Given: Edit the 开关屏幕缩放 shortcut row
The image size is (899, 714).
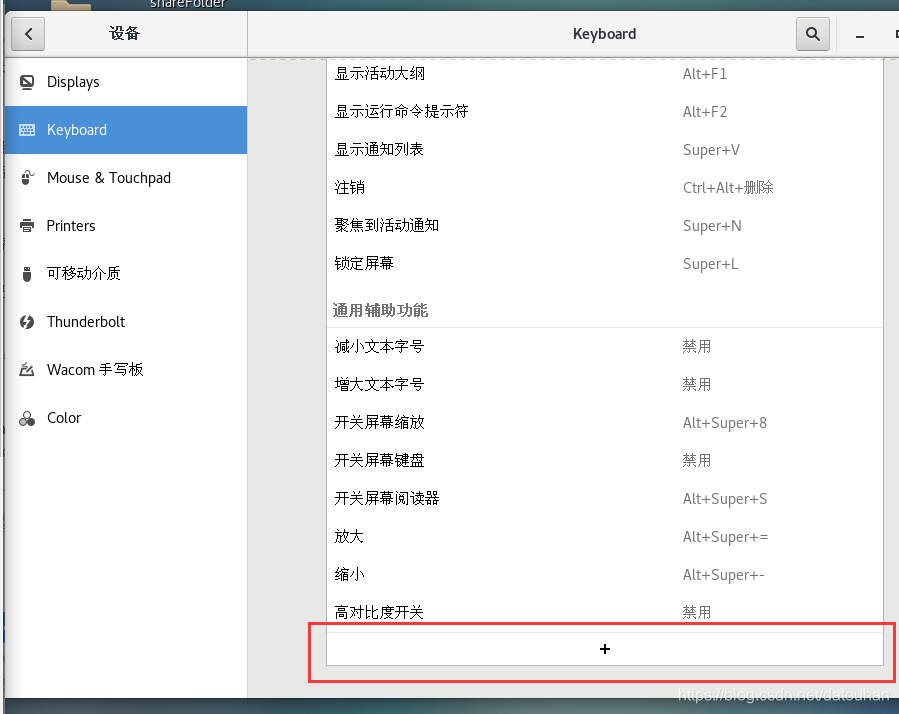Looking at the screenshot, I should 605,422.
